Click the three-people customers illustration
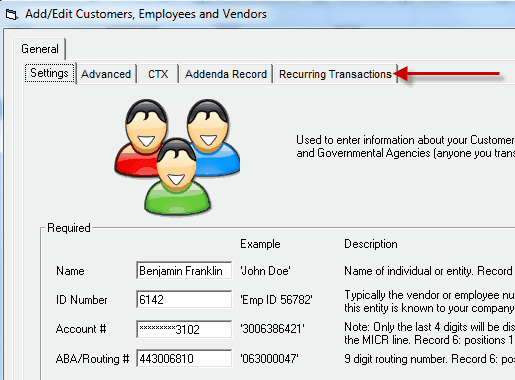The height and width of the screenshot is (380, 515). click(177, 157)
